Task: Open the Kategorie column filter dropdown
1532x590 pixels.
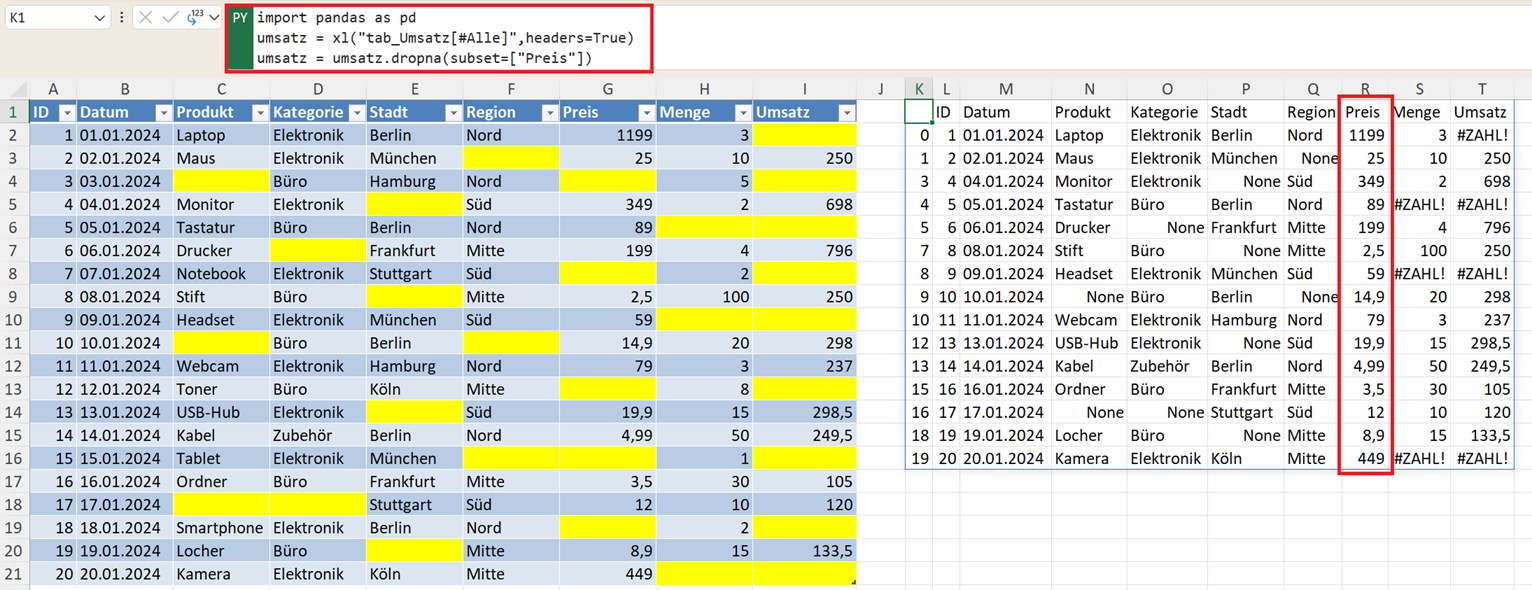Action: (356, 113)
